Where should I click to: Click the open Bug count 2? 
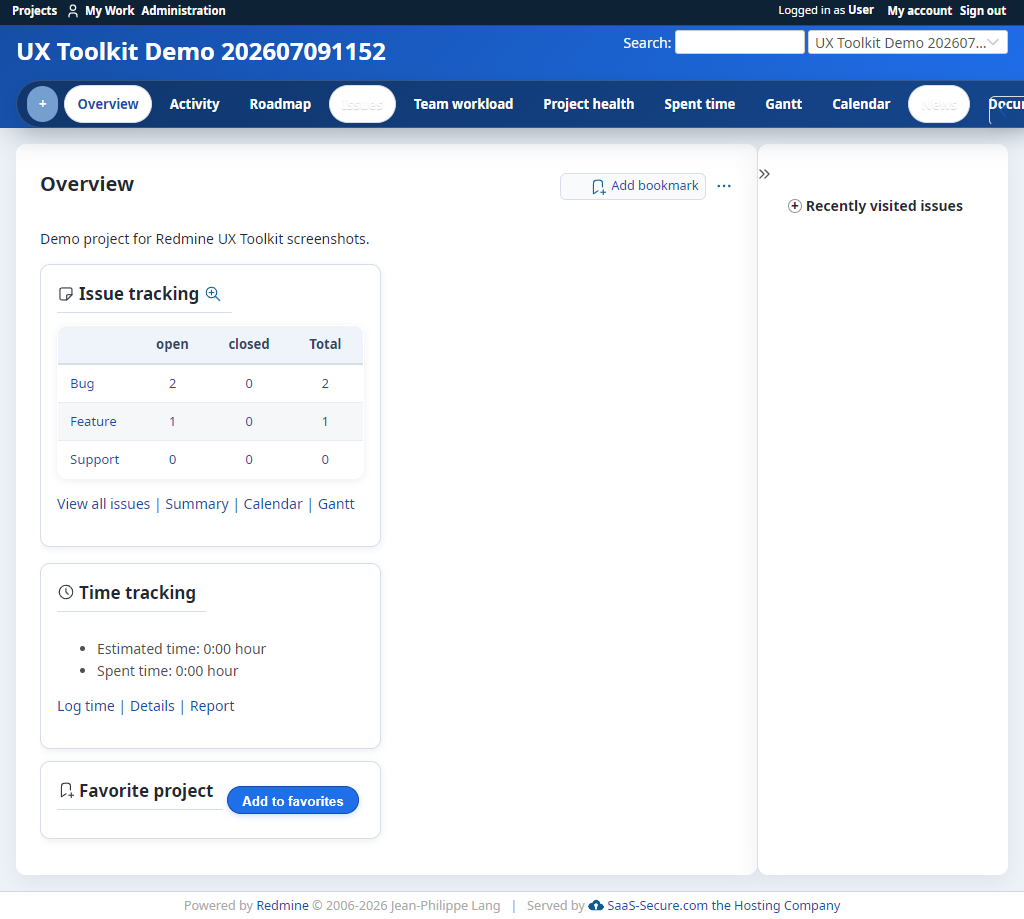pyautogui.click(x=172, y=384)
